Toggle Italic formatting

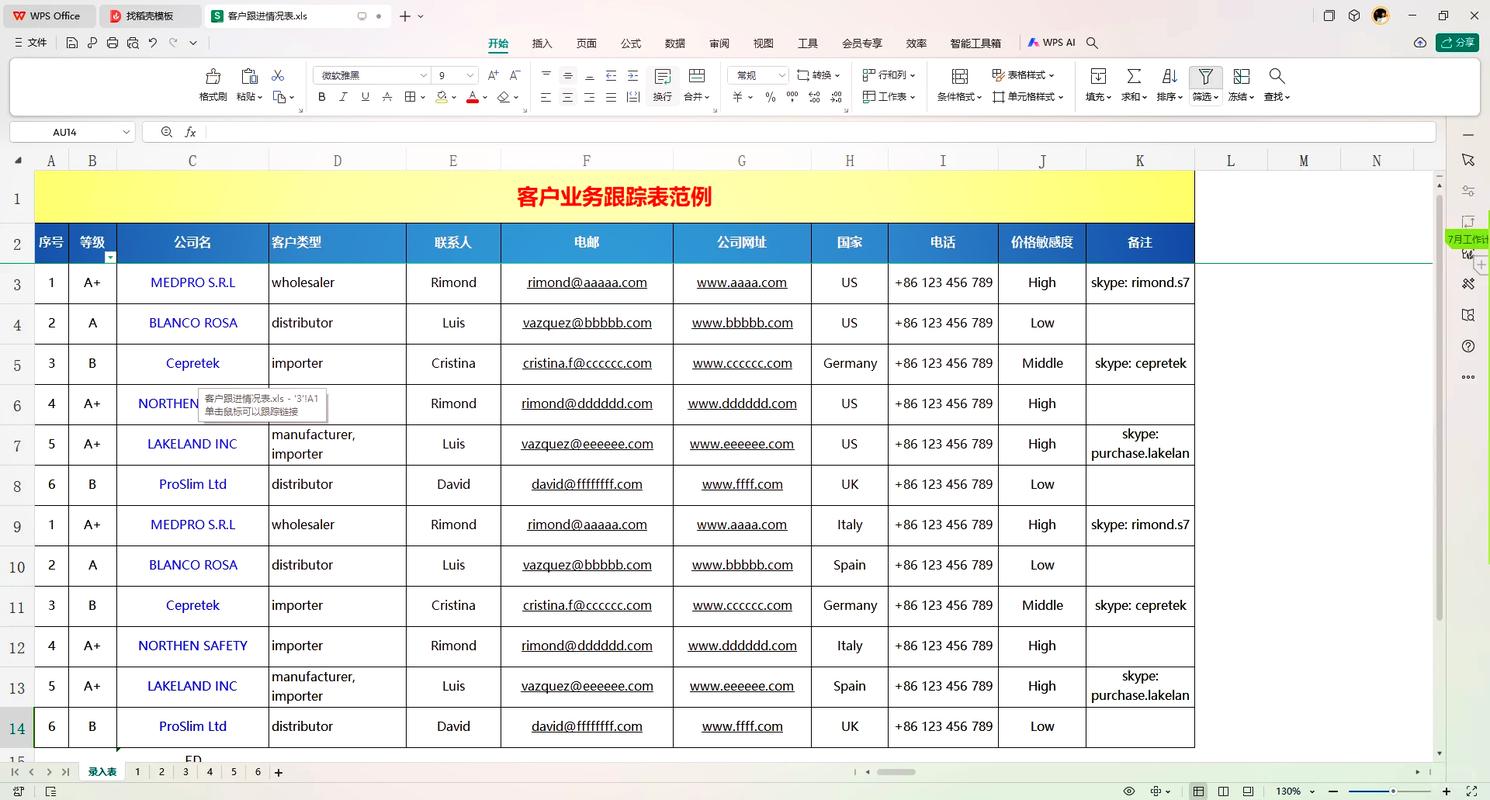pyautogui.click(x=343, y=97)
